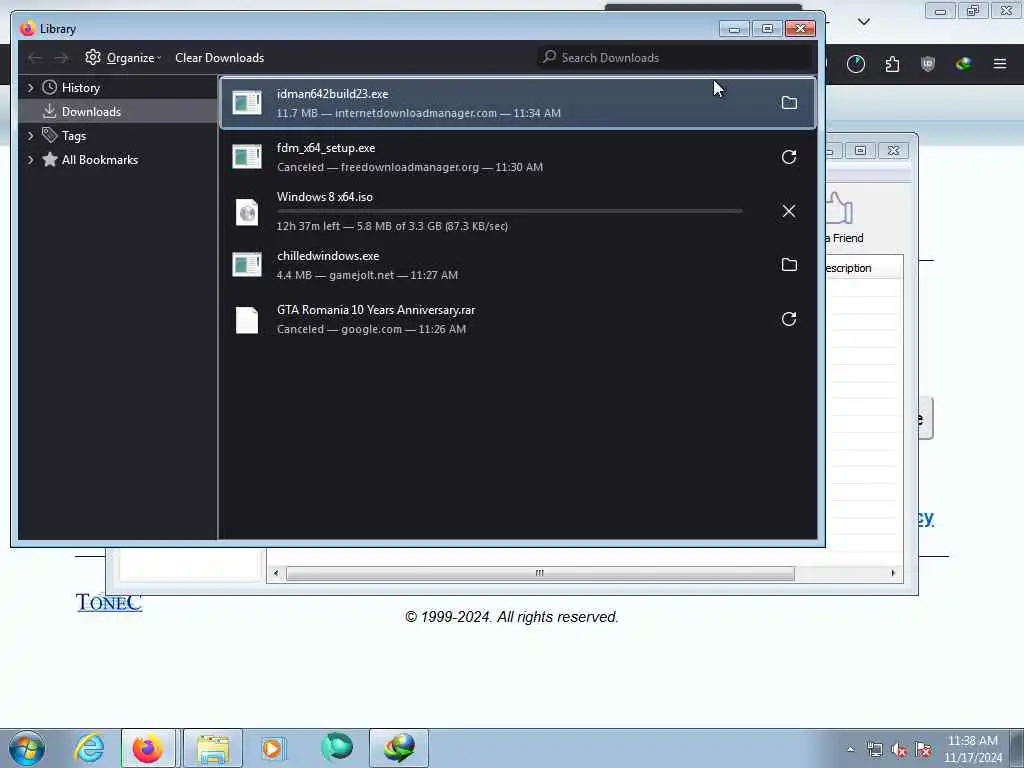Click horizontal scrollbar left arrow in IDM window
This screenshot has height=768, width=1024.
coord(276,573)
